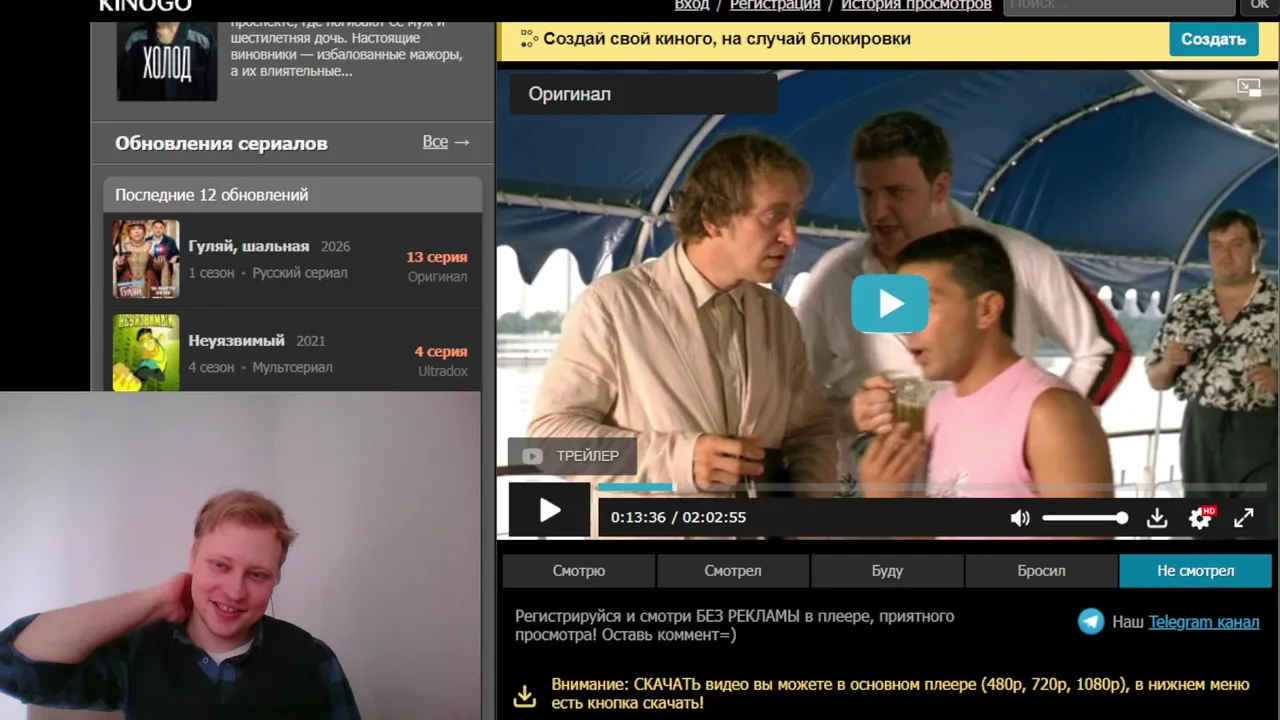Select the Не смотрел status tab

(x=1196, y=571)
